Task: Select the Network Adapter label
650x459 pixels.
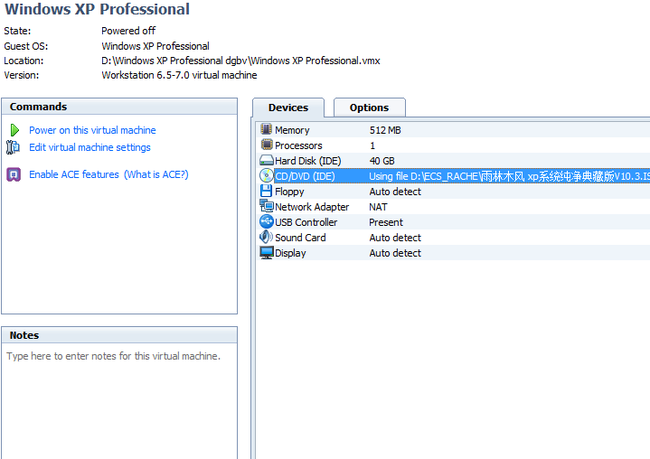Action: (x=312, y=207)
